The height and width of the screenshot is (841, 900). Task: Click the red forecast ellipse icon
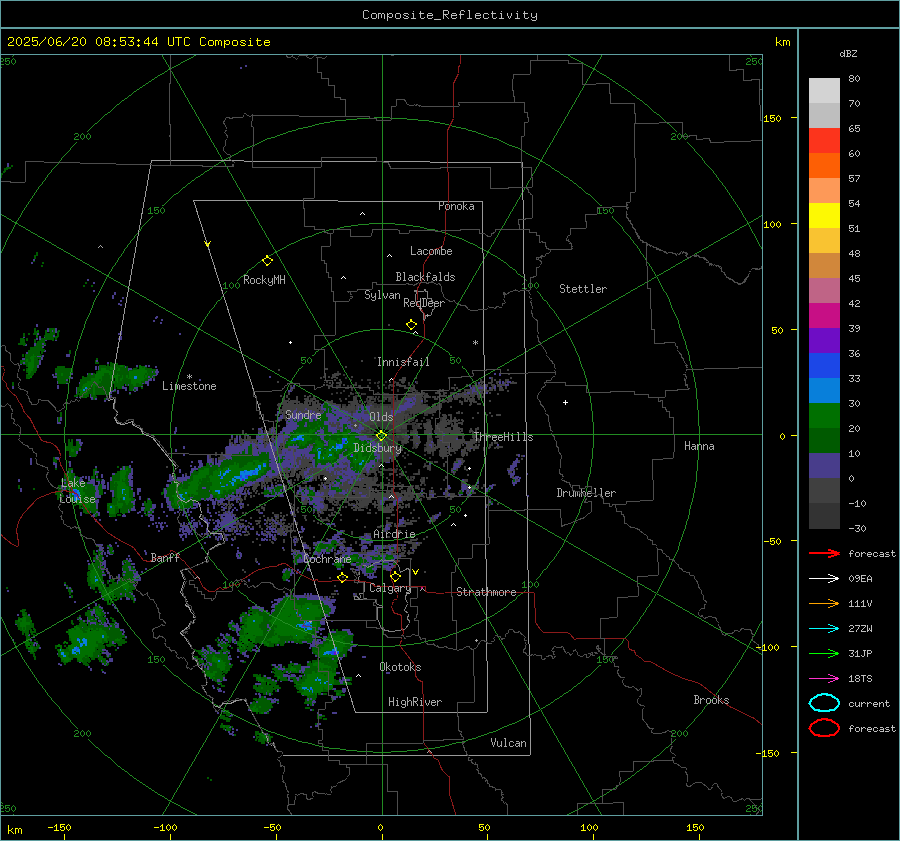(x=824, y=728)
